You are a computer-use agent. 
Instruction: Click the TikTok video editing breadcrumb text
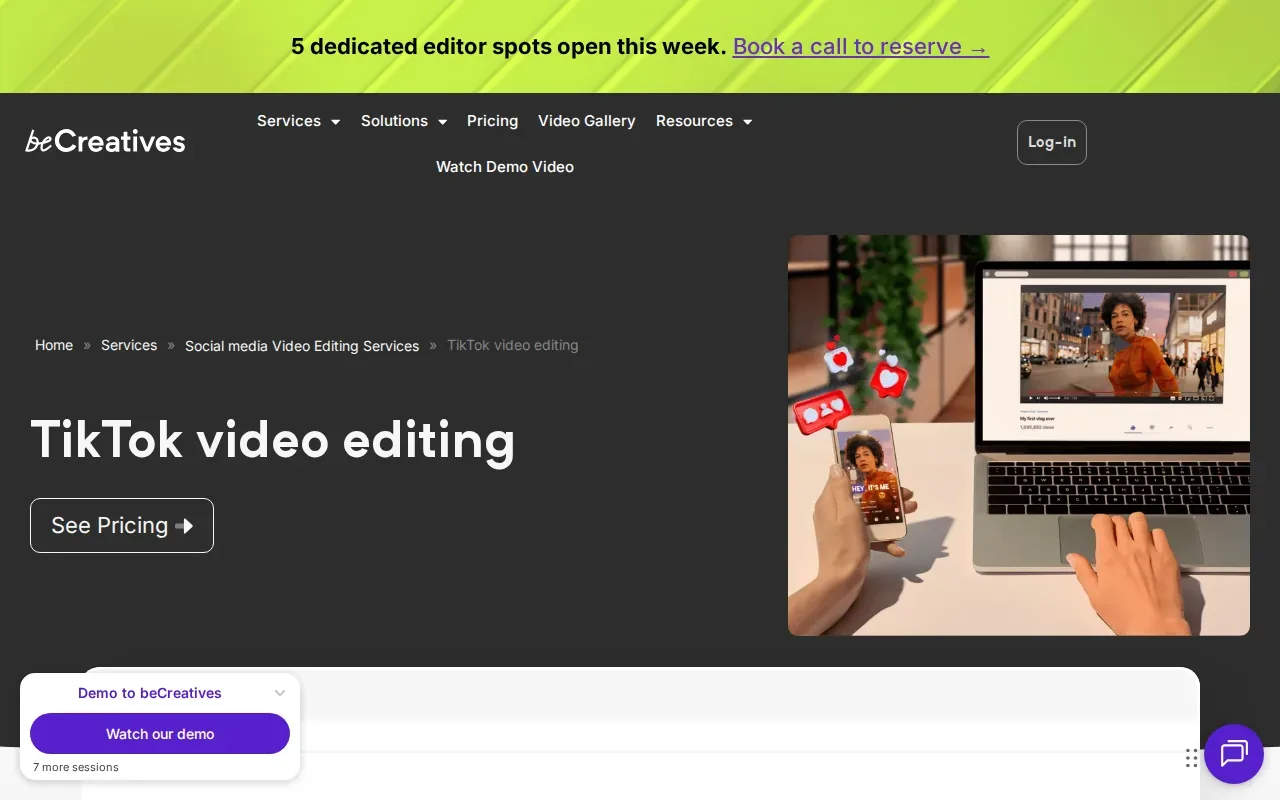pos(513,345)
